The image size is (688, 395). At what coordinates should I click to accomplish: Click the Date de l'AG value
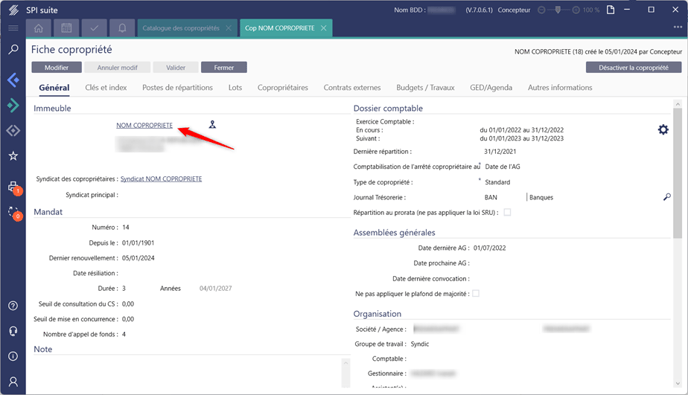502,166
